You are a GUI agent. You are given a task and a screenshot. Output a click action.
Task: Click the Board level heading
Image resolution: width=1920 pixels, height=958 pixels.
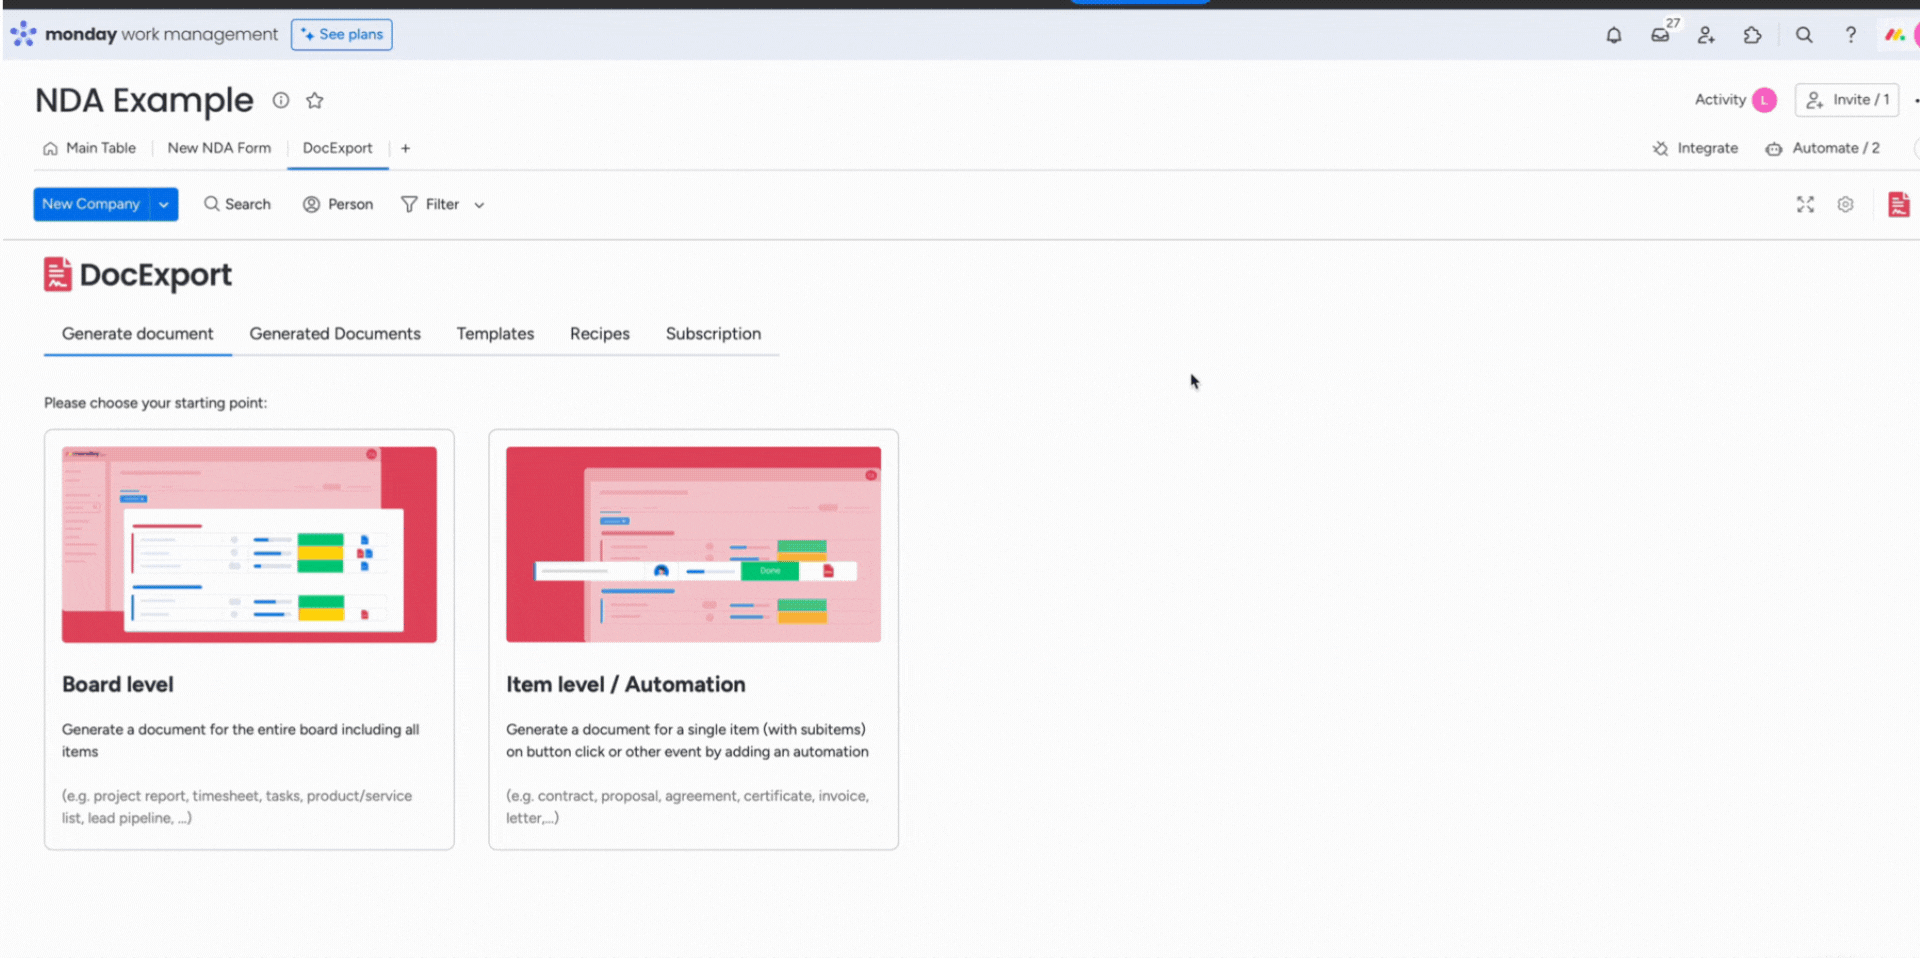118,685
